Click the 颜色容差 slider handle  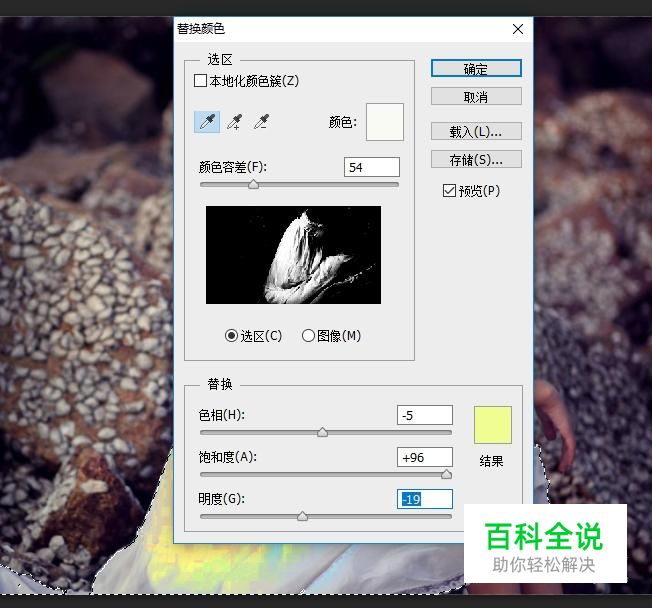(254, 184)
